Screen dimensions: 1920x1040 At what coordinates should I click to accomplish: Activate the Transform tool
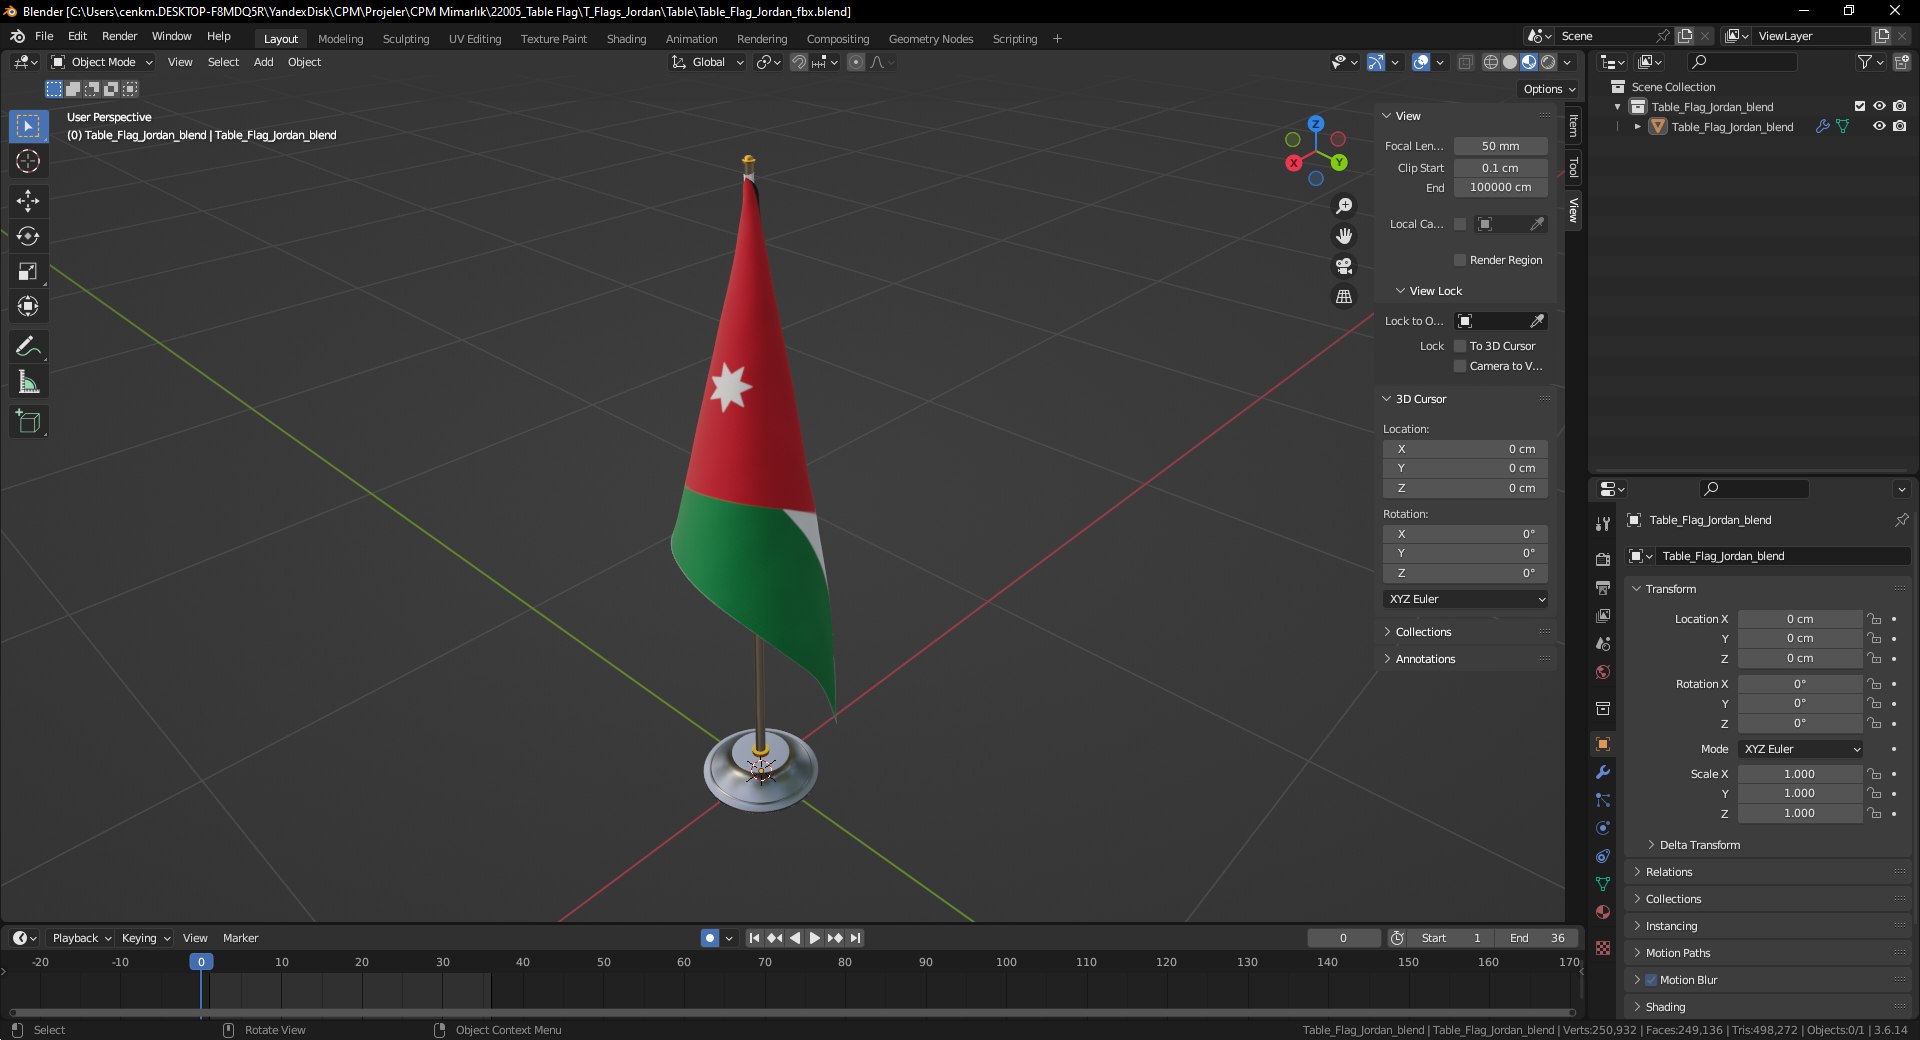coord(28,306)
